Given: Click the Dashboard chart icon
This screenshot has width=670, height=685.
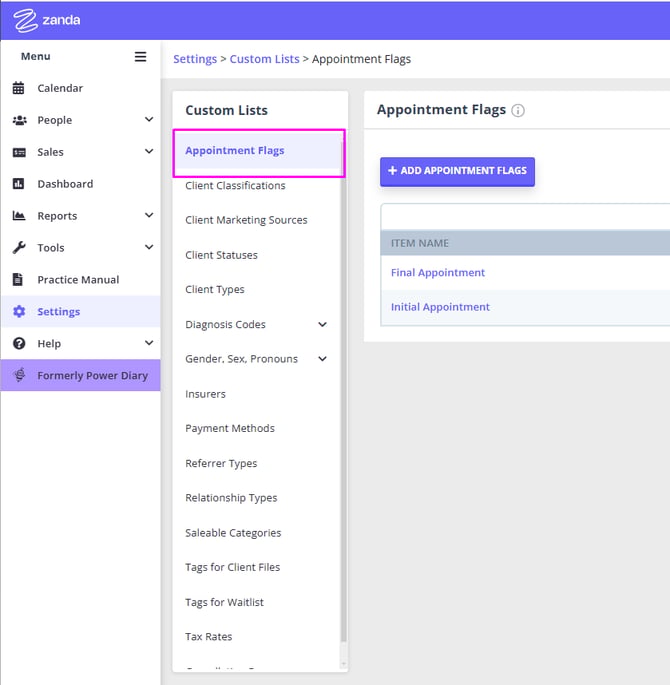Looking at the screenshot, I should coord(18,184).
